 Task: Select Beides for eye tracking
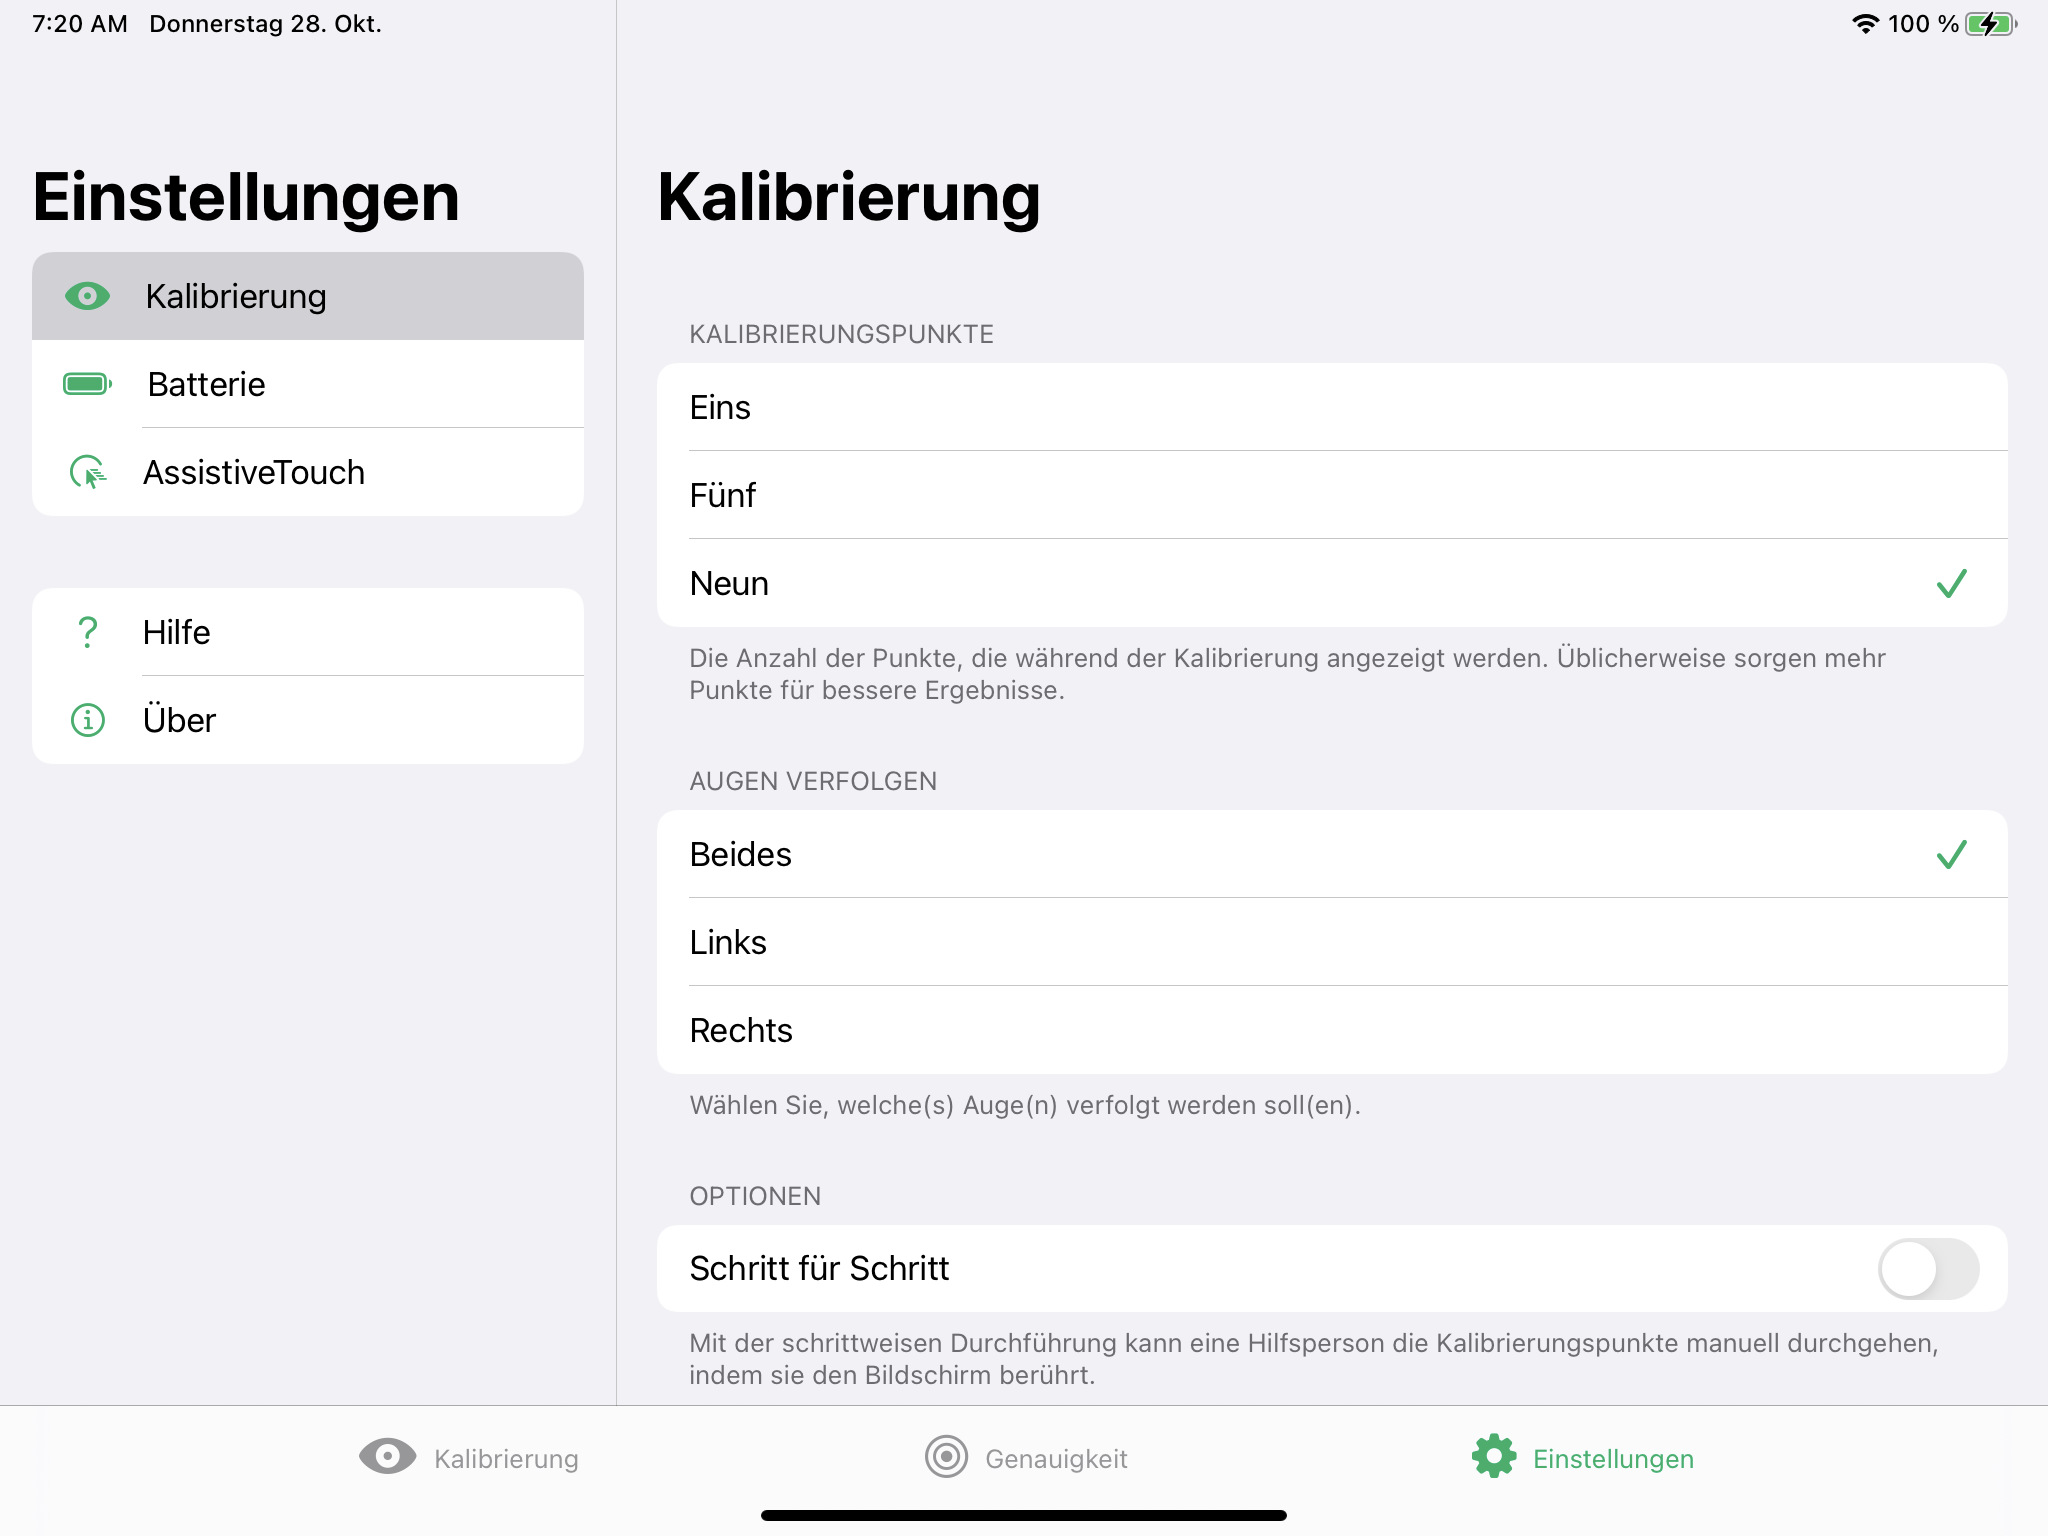[x=1330, y=855]
